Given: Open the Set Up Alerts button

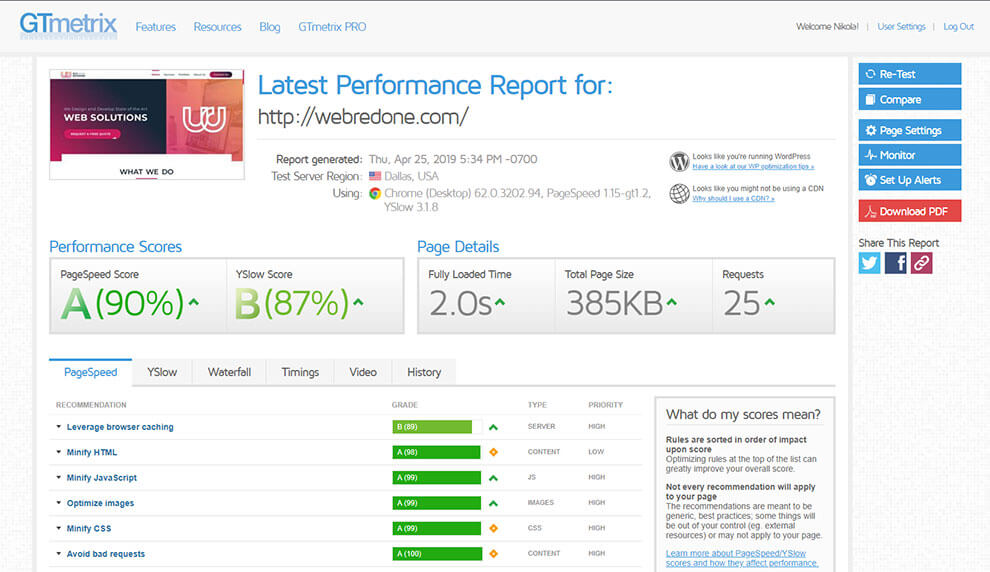Looking at the screenshot, I should click(x=910, y=180).
